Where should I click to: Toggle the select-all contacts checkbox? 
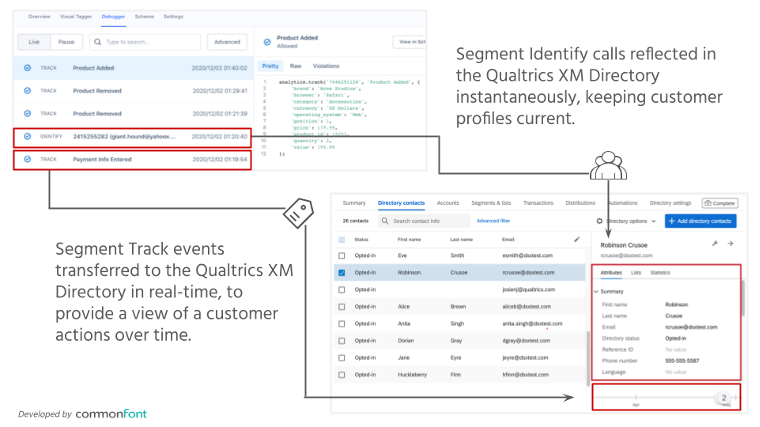[342, 239]
